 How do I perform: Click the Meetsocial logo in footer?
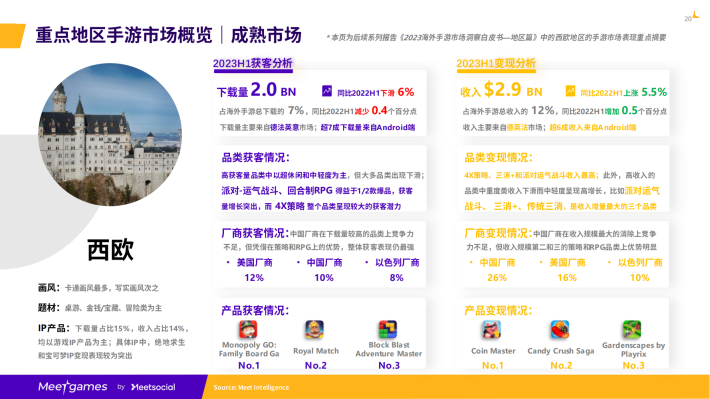(x=153, y=387)
